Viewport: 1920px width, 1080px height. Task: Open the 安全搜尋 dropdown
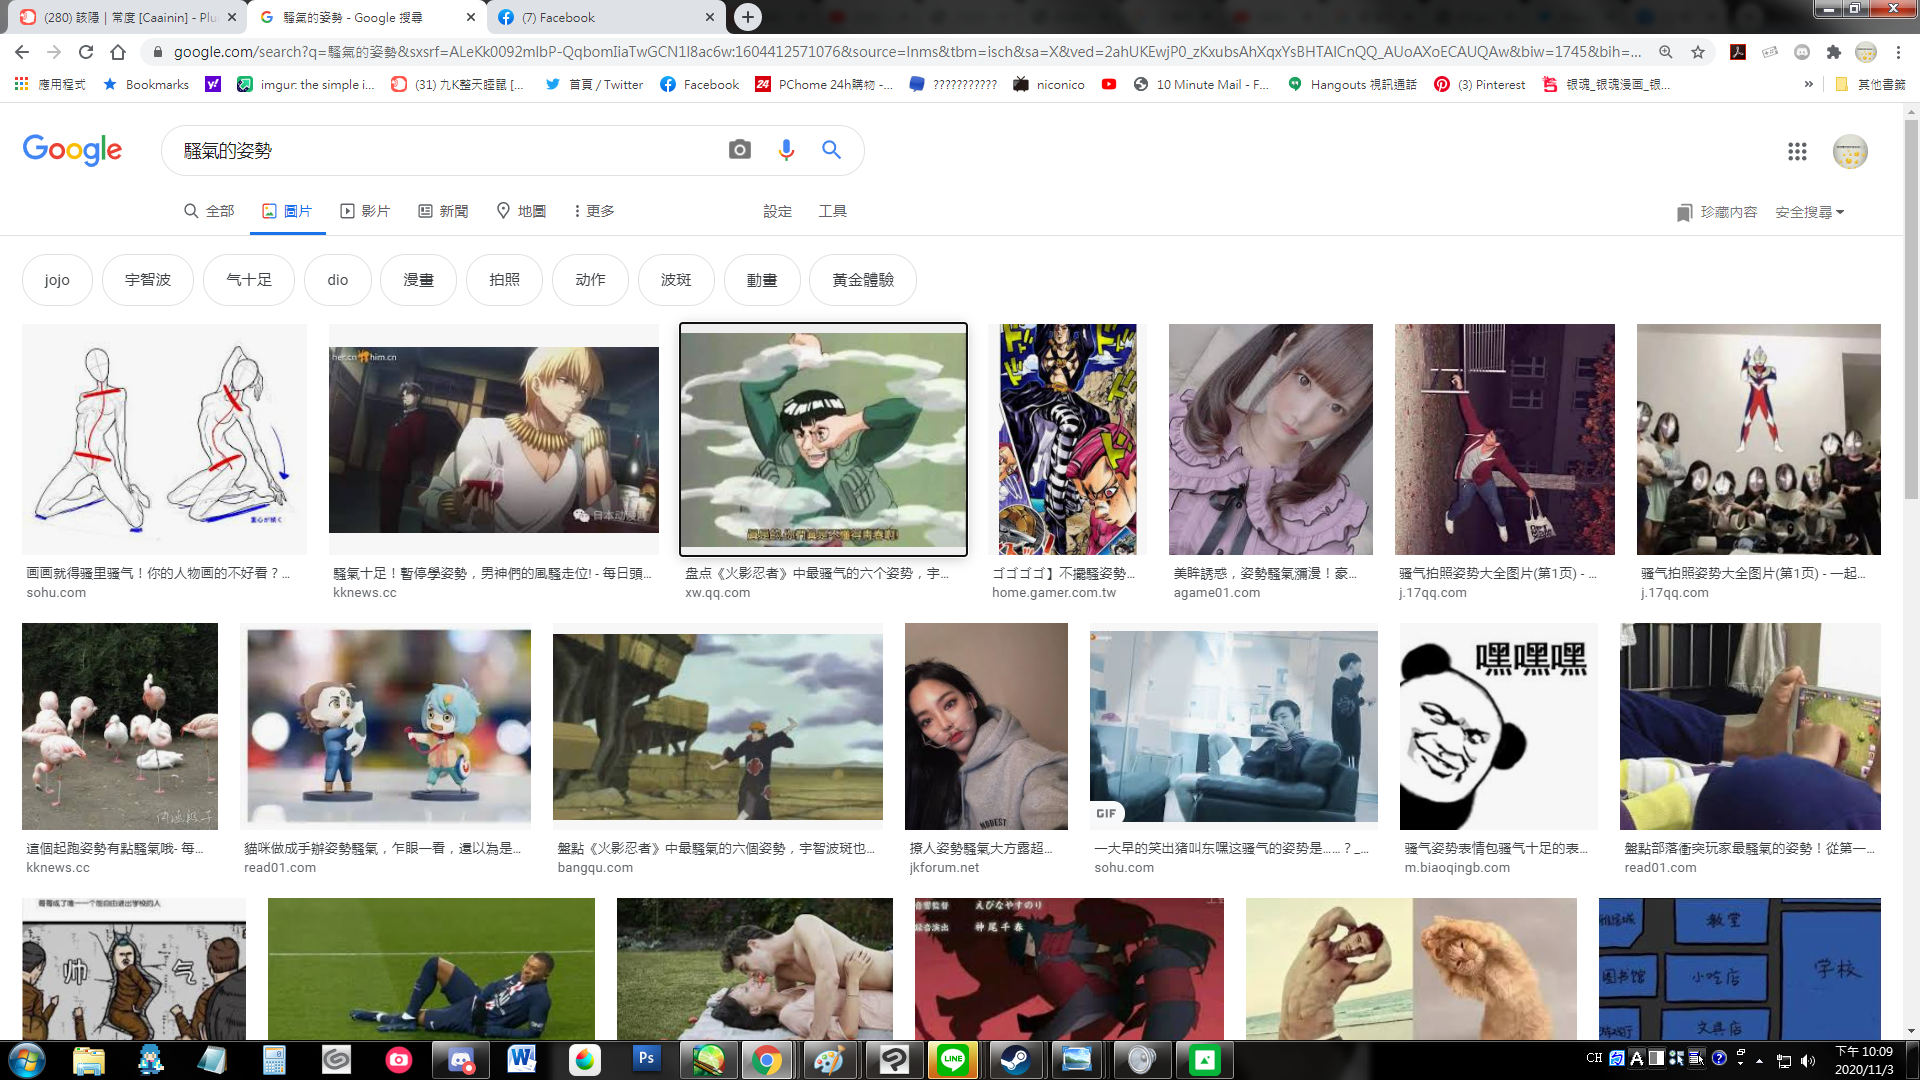pyautogui.click(x=1810, y=212)
